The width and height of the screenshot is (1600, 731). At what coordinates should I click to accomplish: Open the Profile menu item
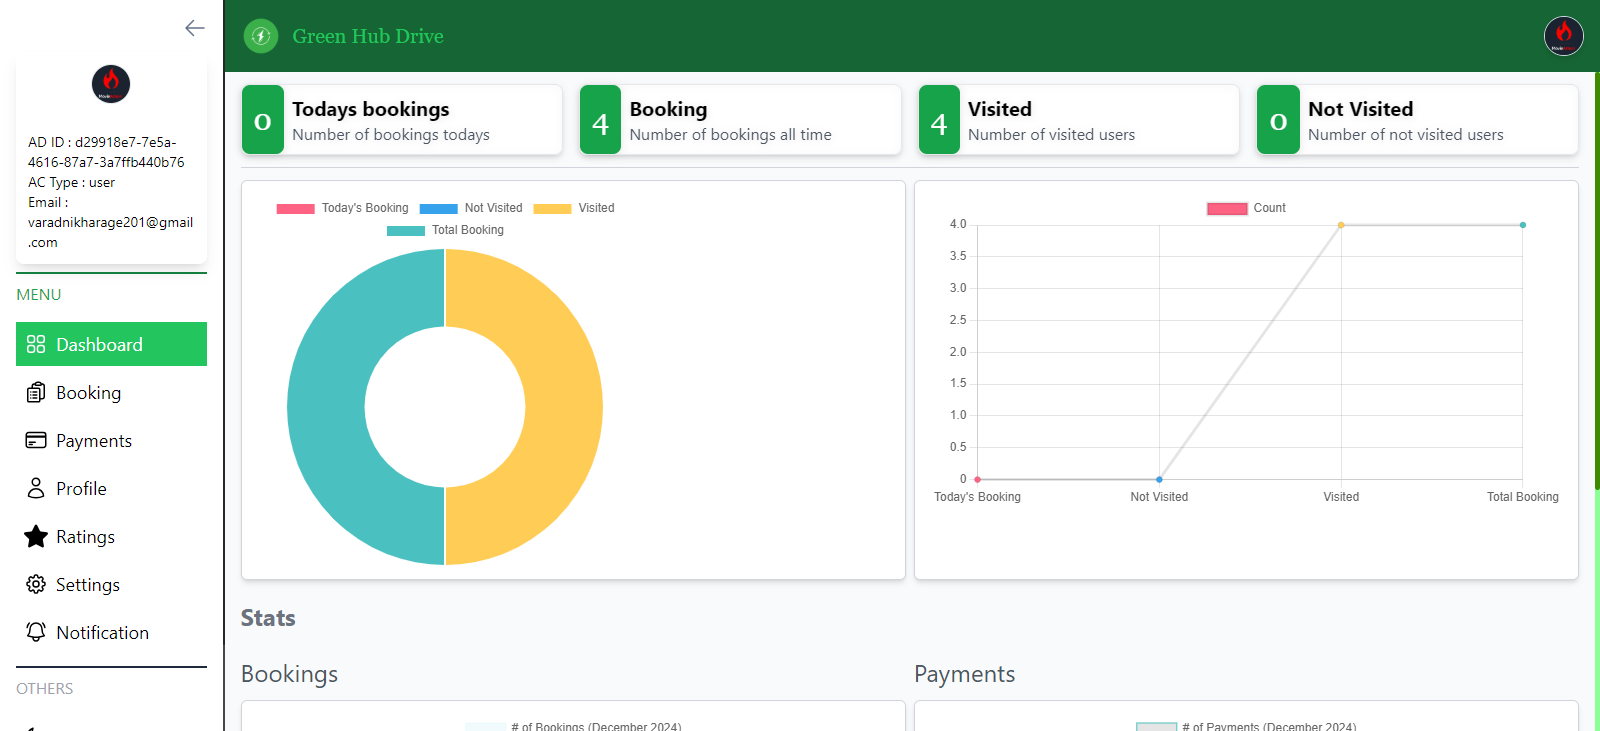(111, 488)
